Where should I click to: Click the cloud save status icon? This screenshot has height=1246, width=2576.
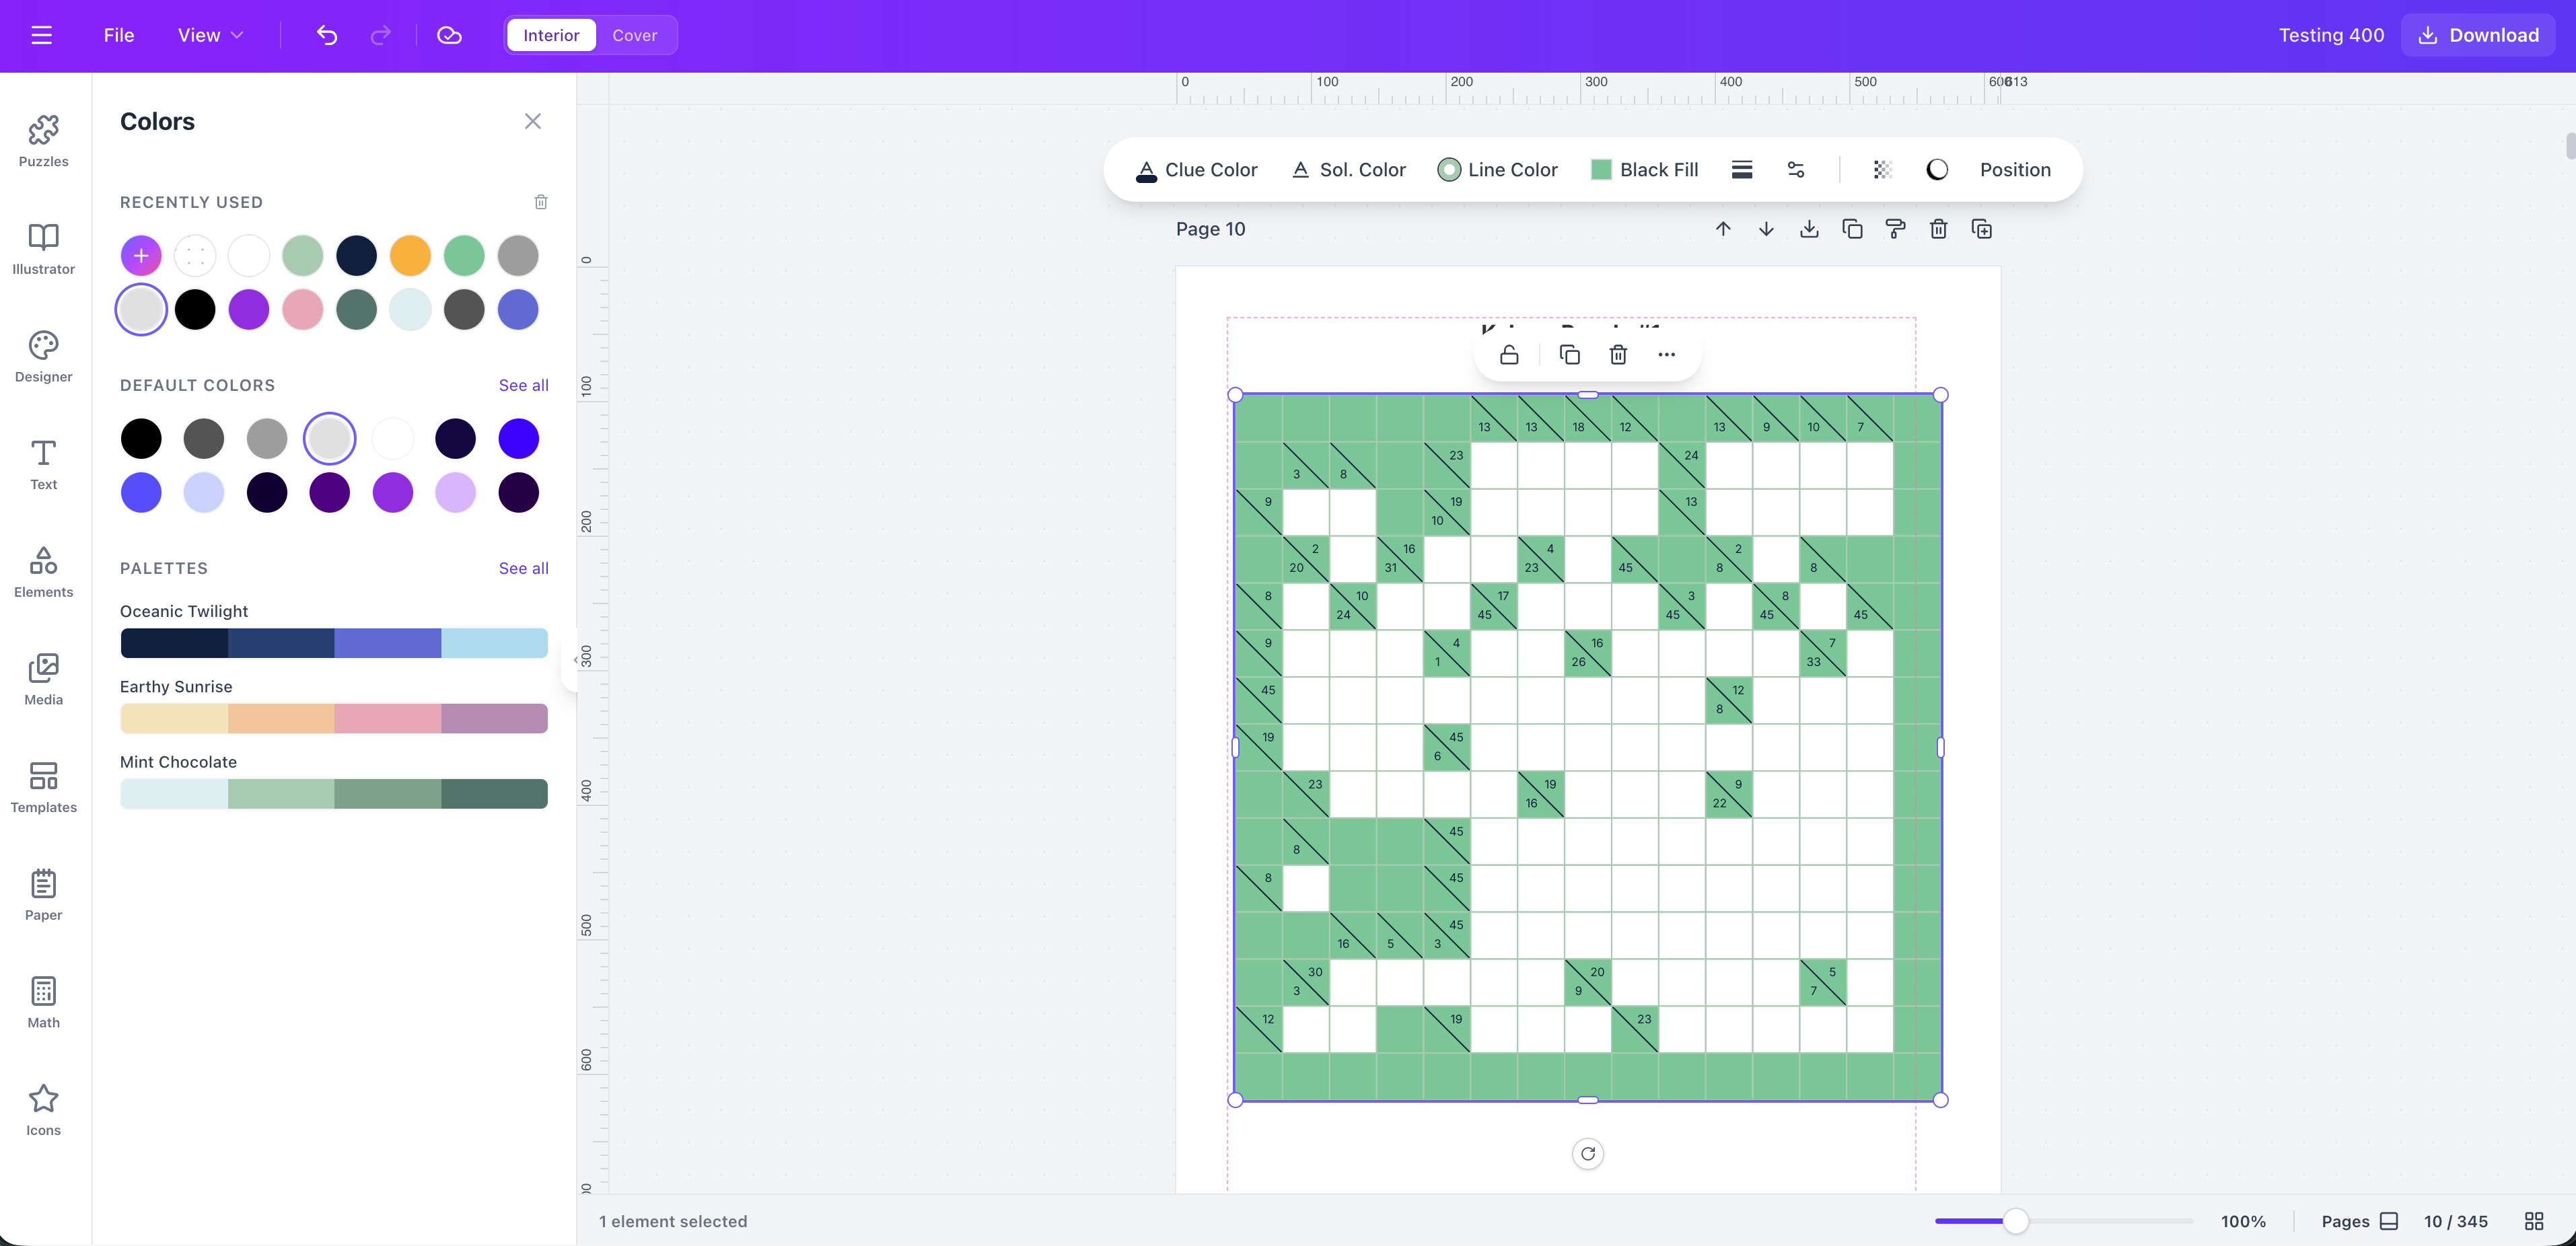tap(449, 35)
